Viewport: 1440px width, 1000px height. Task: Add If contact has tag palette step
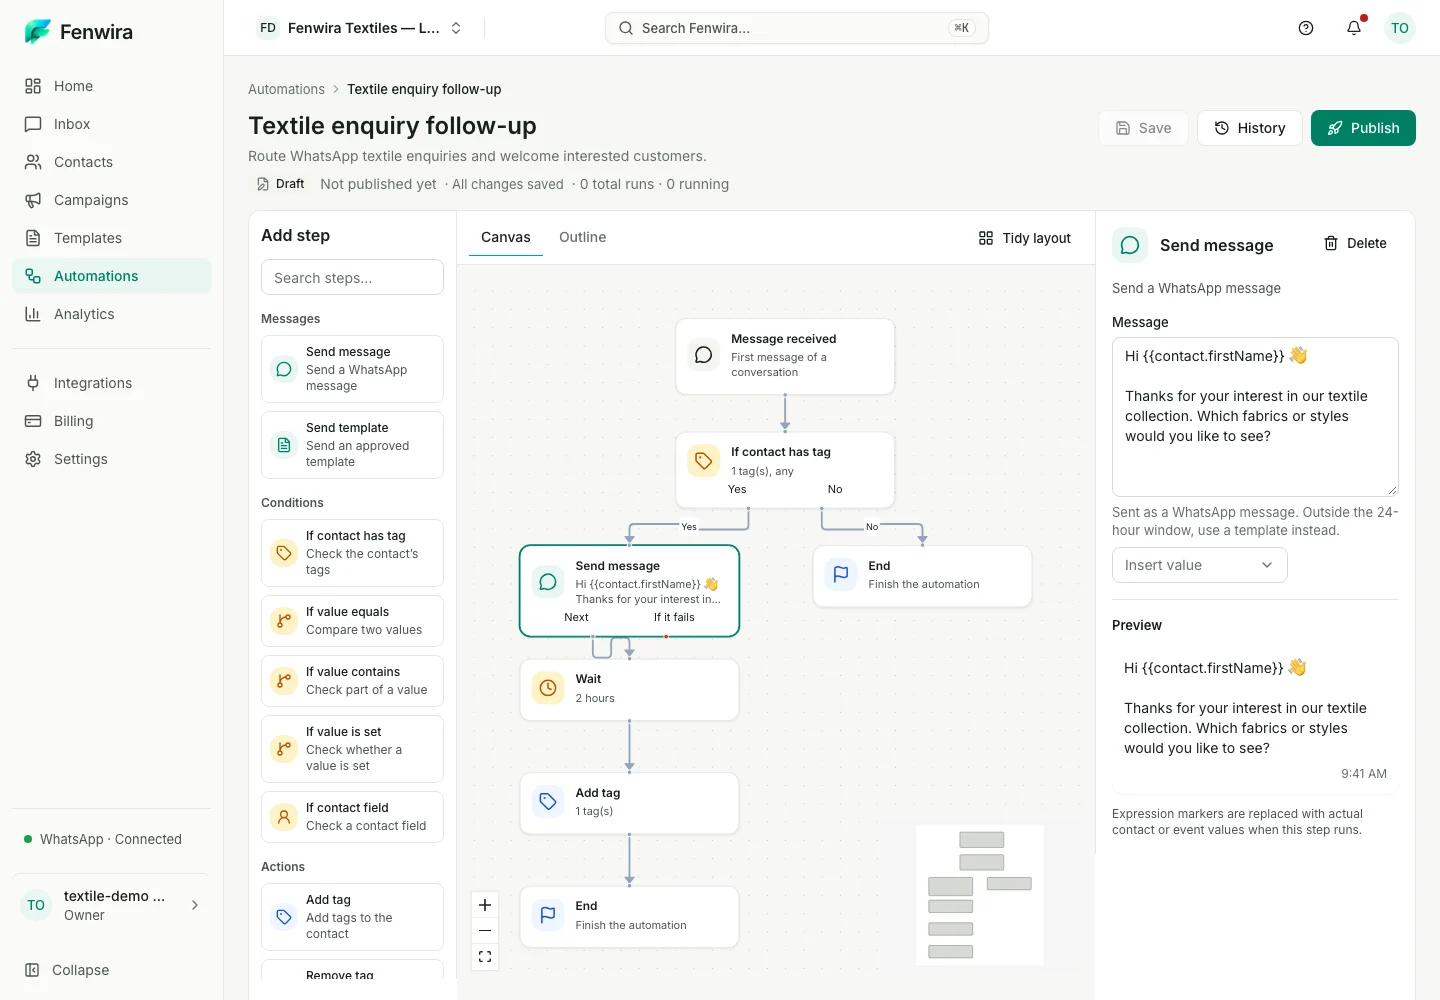pos(352,553)
